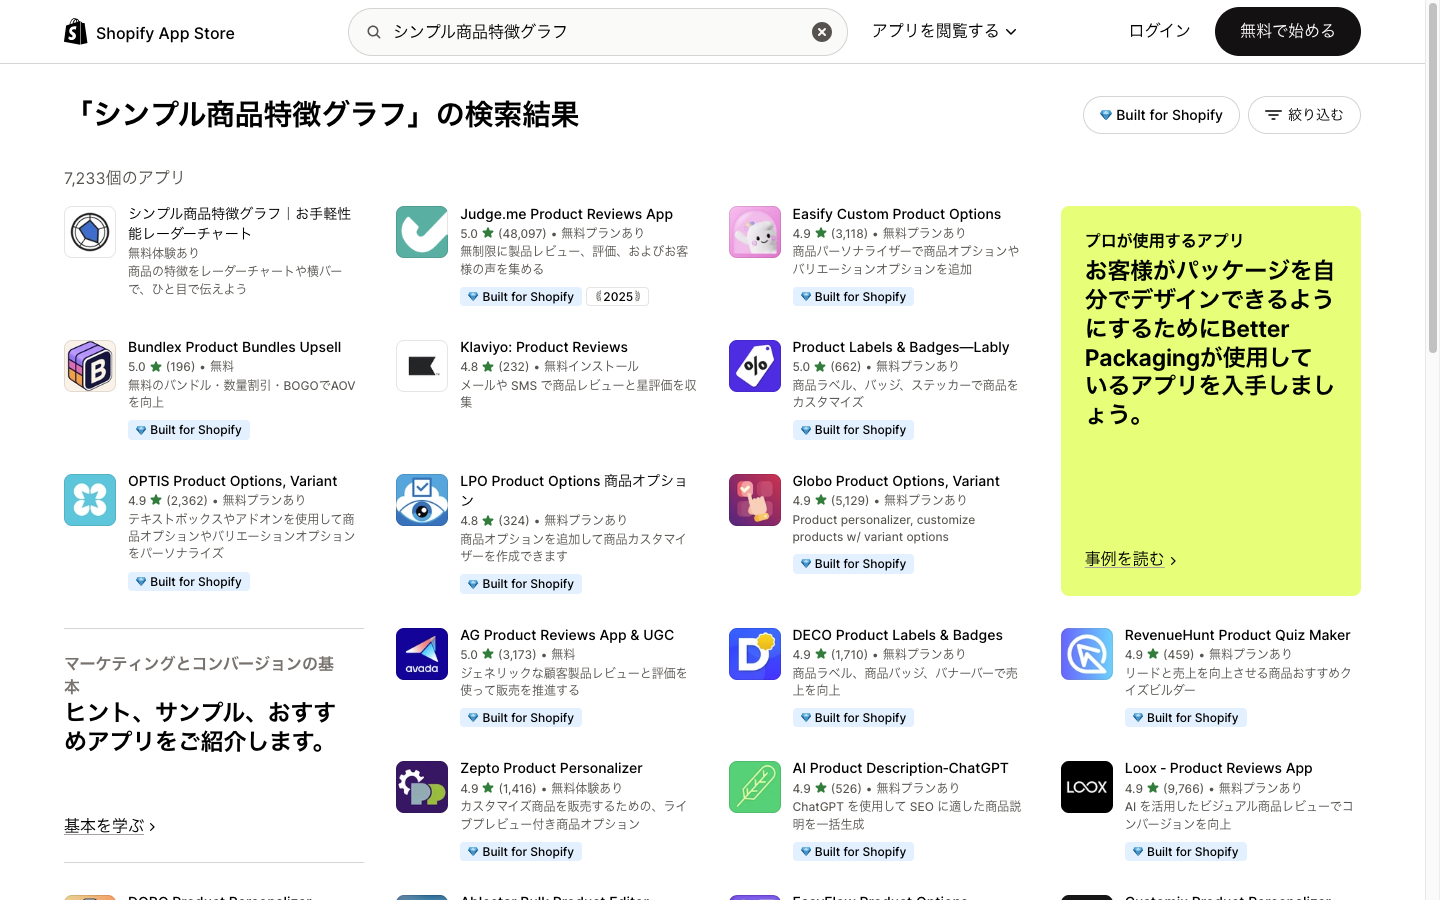
Task: Open the AI Product Description-ChatGPT icon
Action: (x=755, y=787)
